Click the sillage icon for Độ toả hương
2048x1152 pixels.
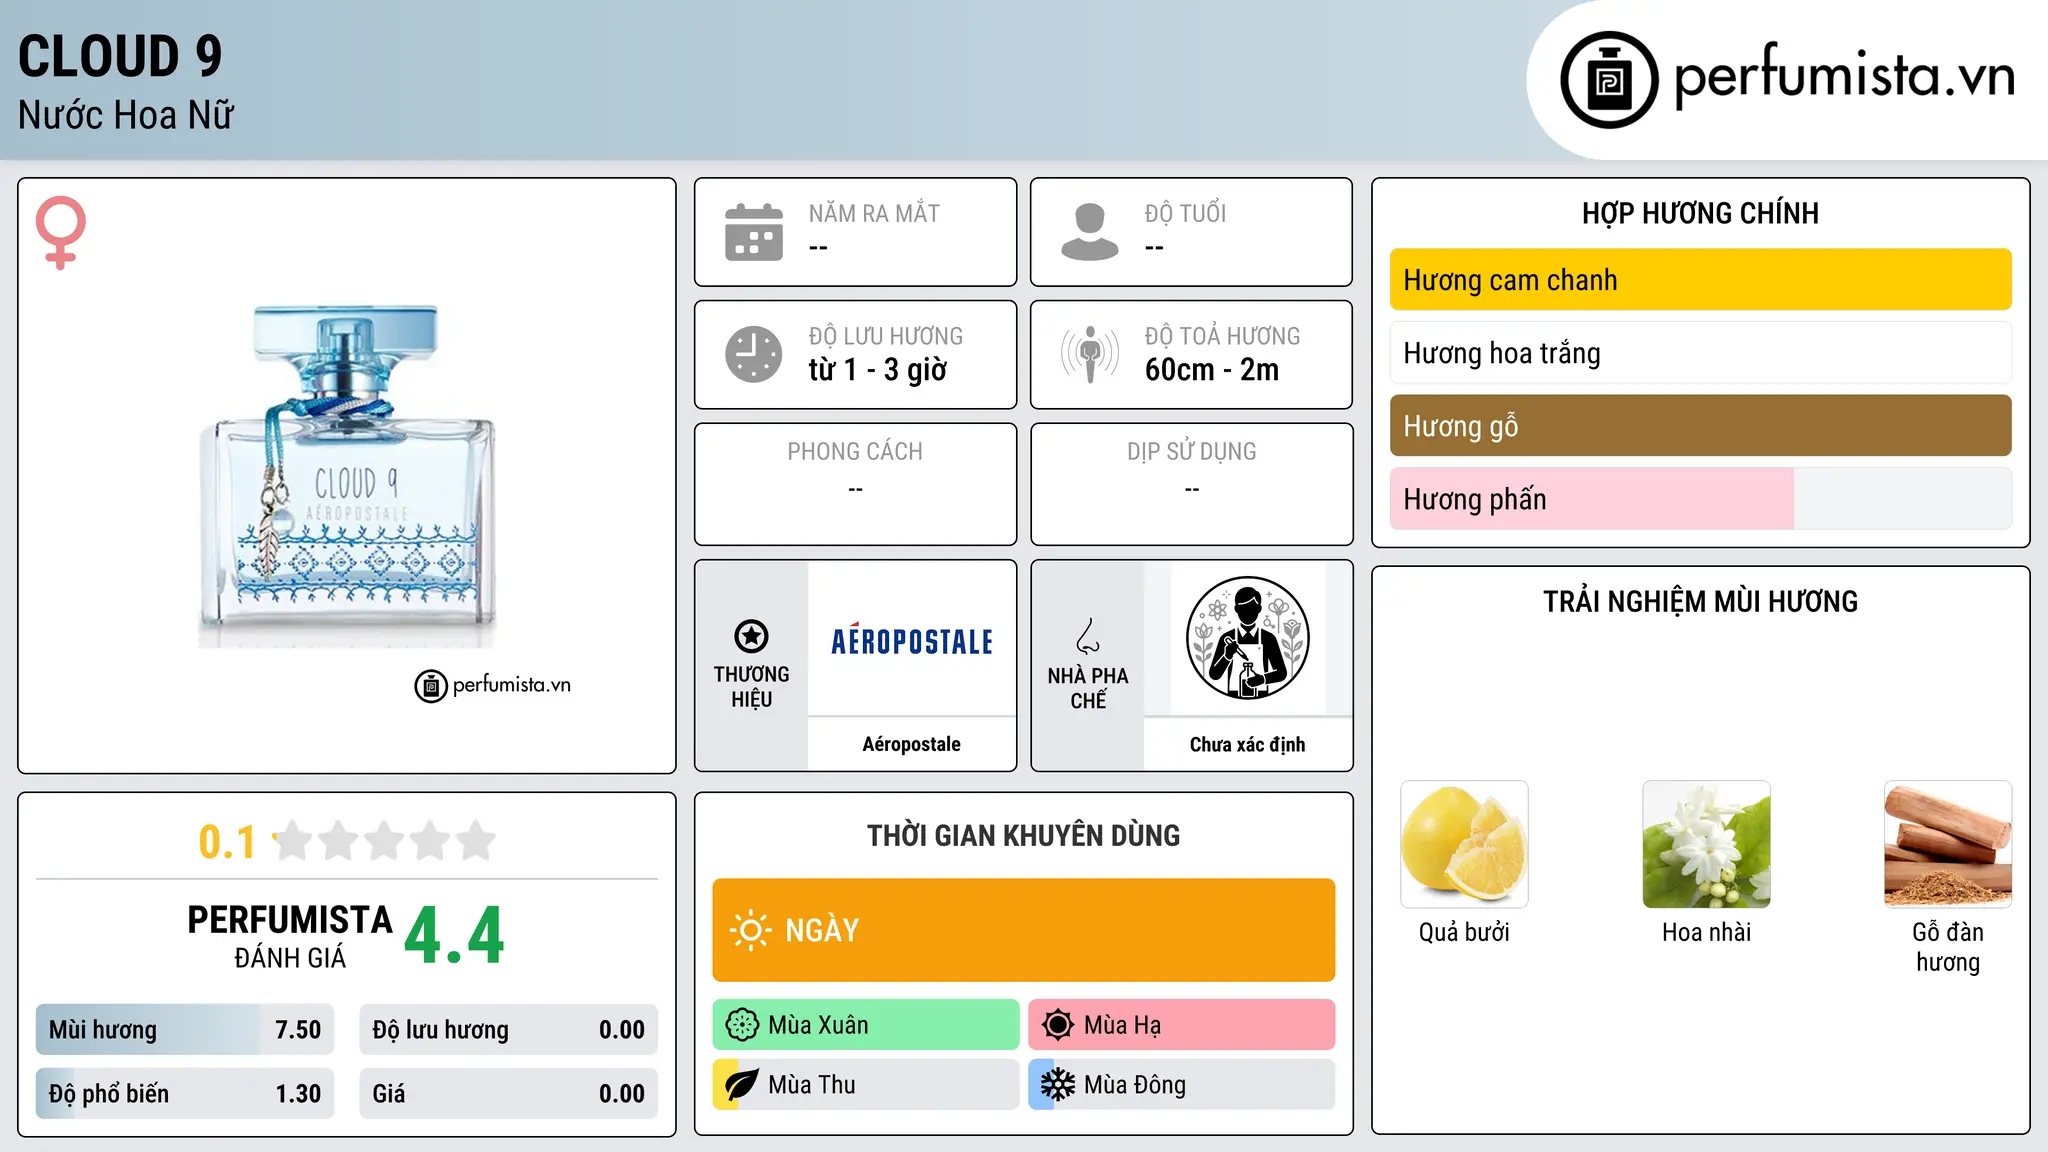click(x=1090, y=354)
